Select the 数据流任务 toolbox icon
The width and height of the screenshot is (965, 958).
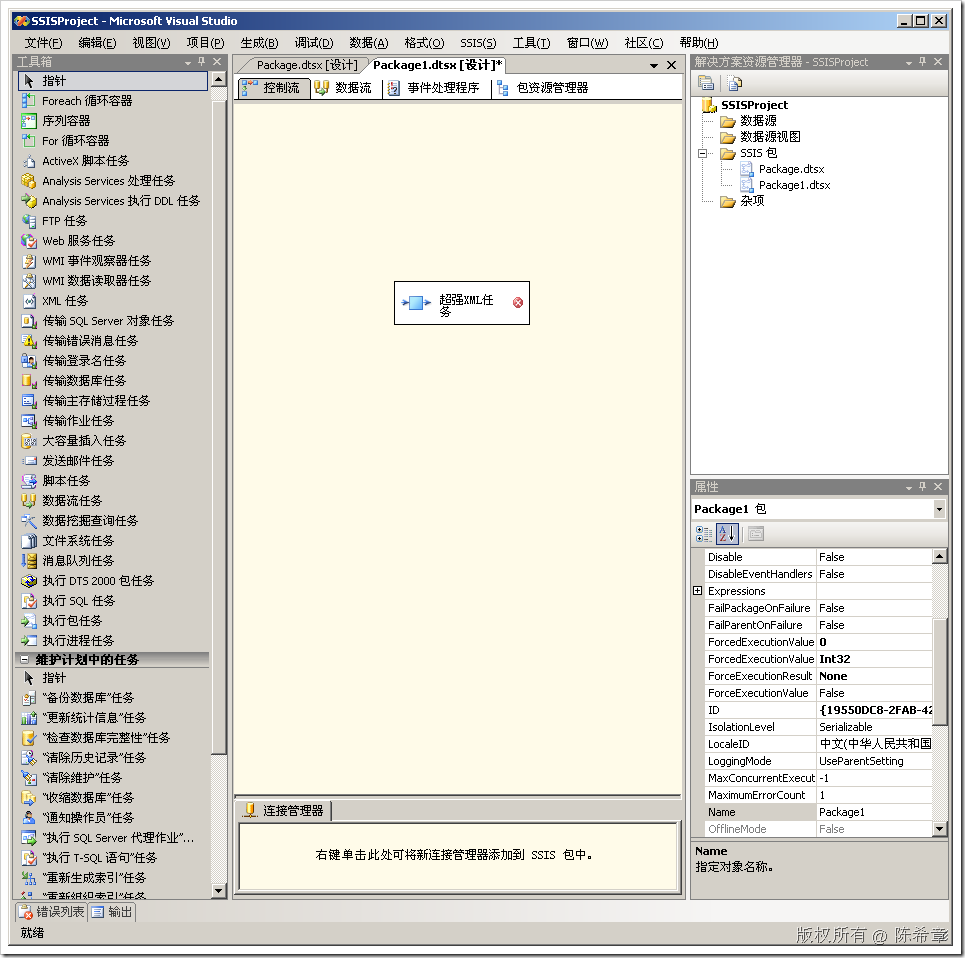tap(28, 500)
